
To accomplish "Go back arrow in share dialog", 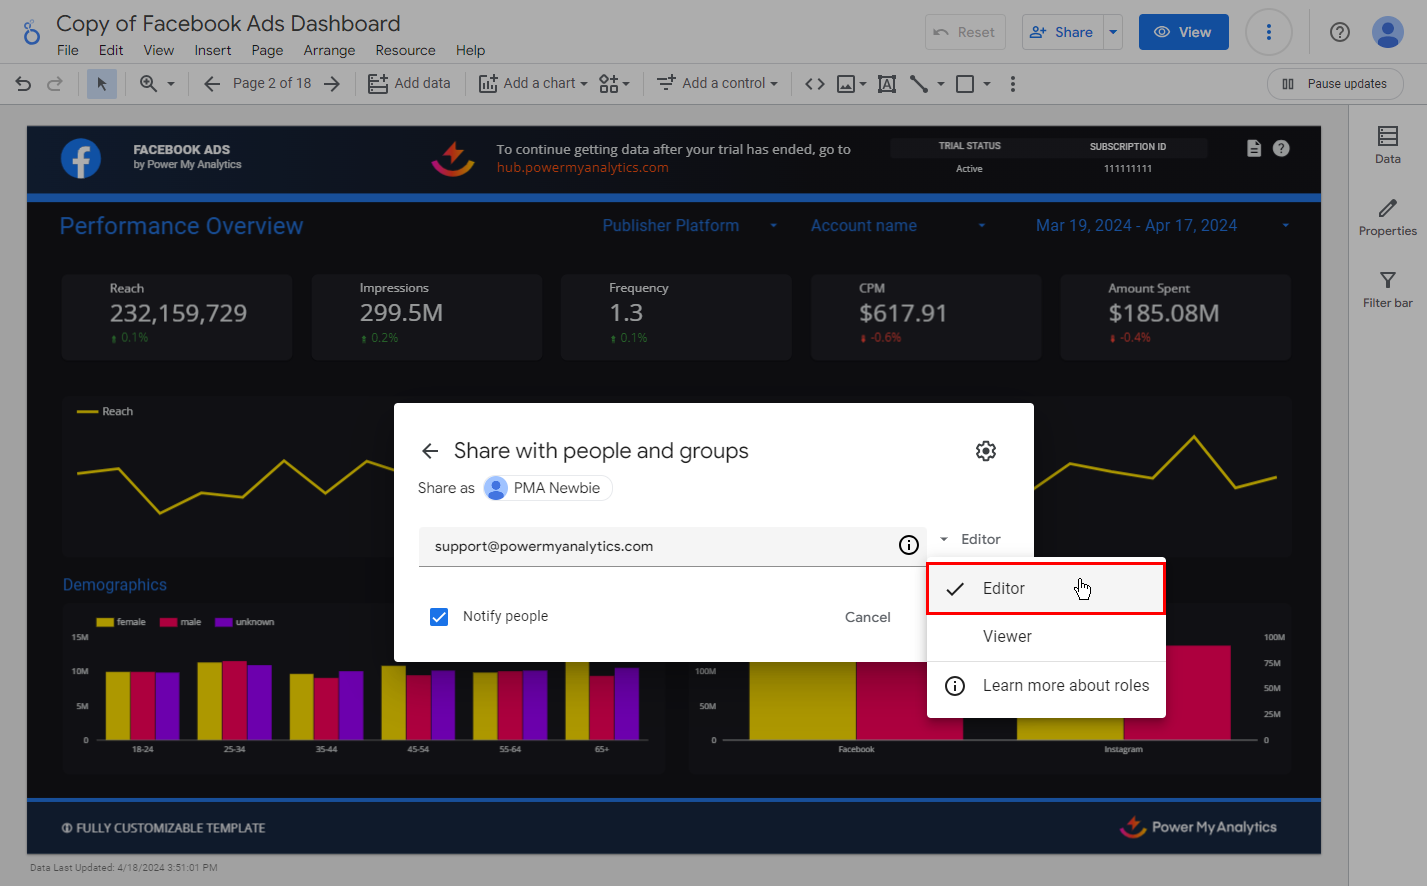I will click(430, 451).
